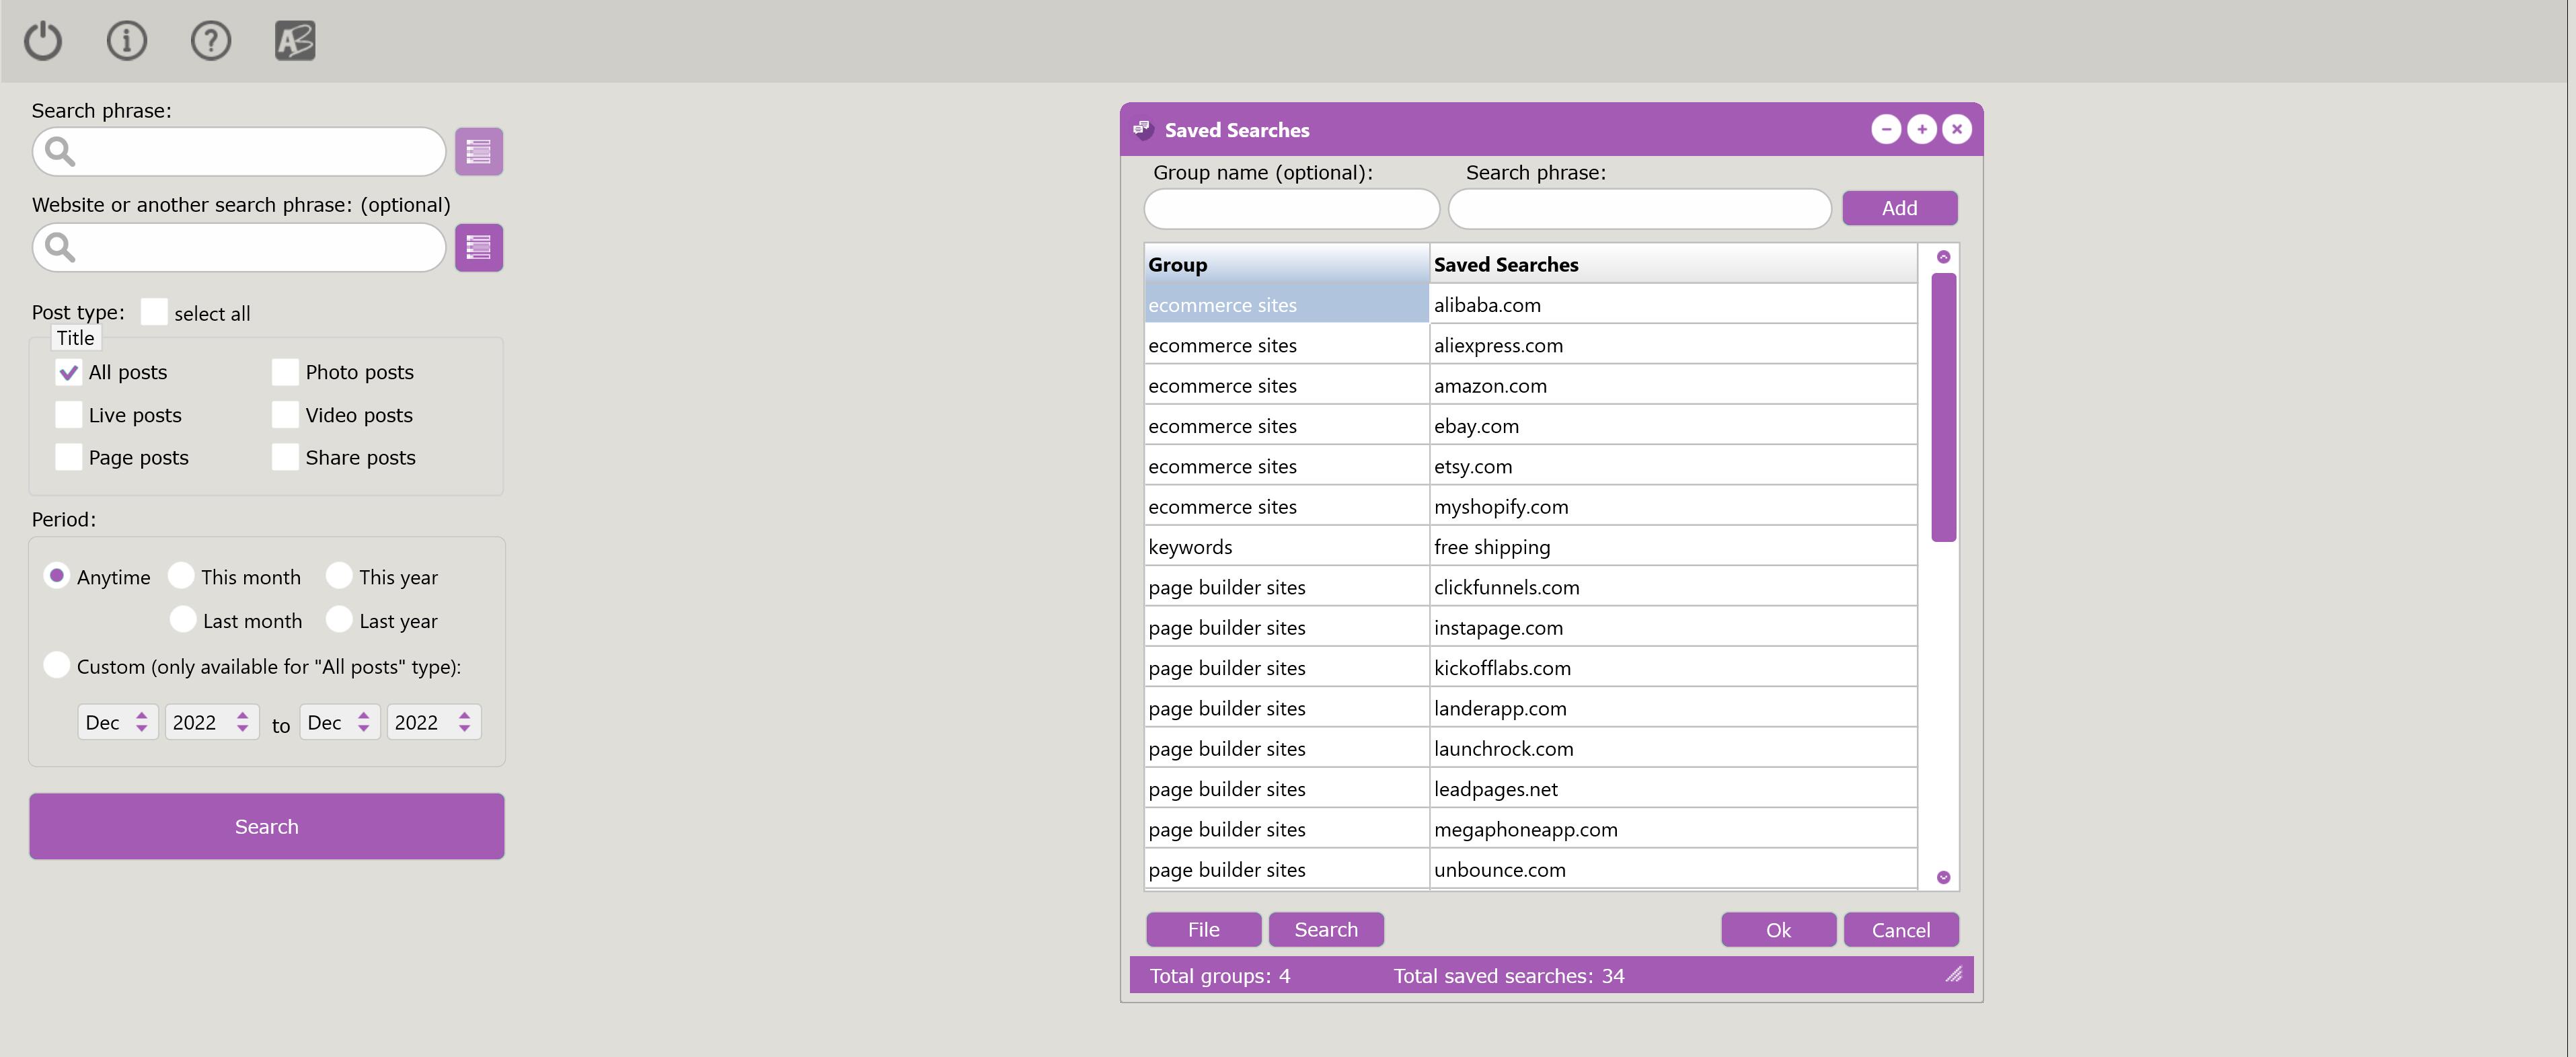Viewport: 2576px width, 1057px height.
Task: Maximize the Saved Searches dialog
Action: coord(1922,129)
